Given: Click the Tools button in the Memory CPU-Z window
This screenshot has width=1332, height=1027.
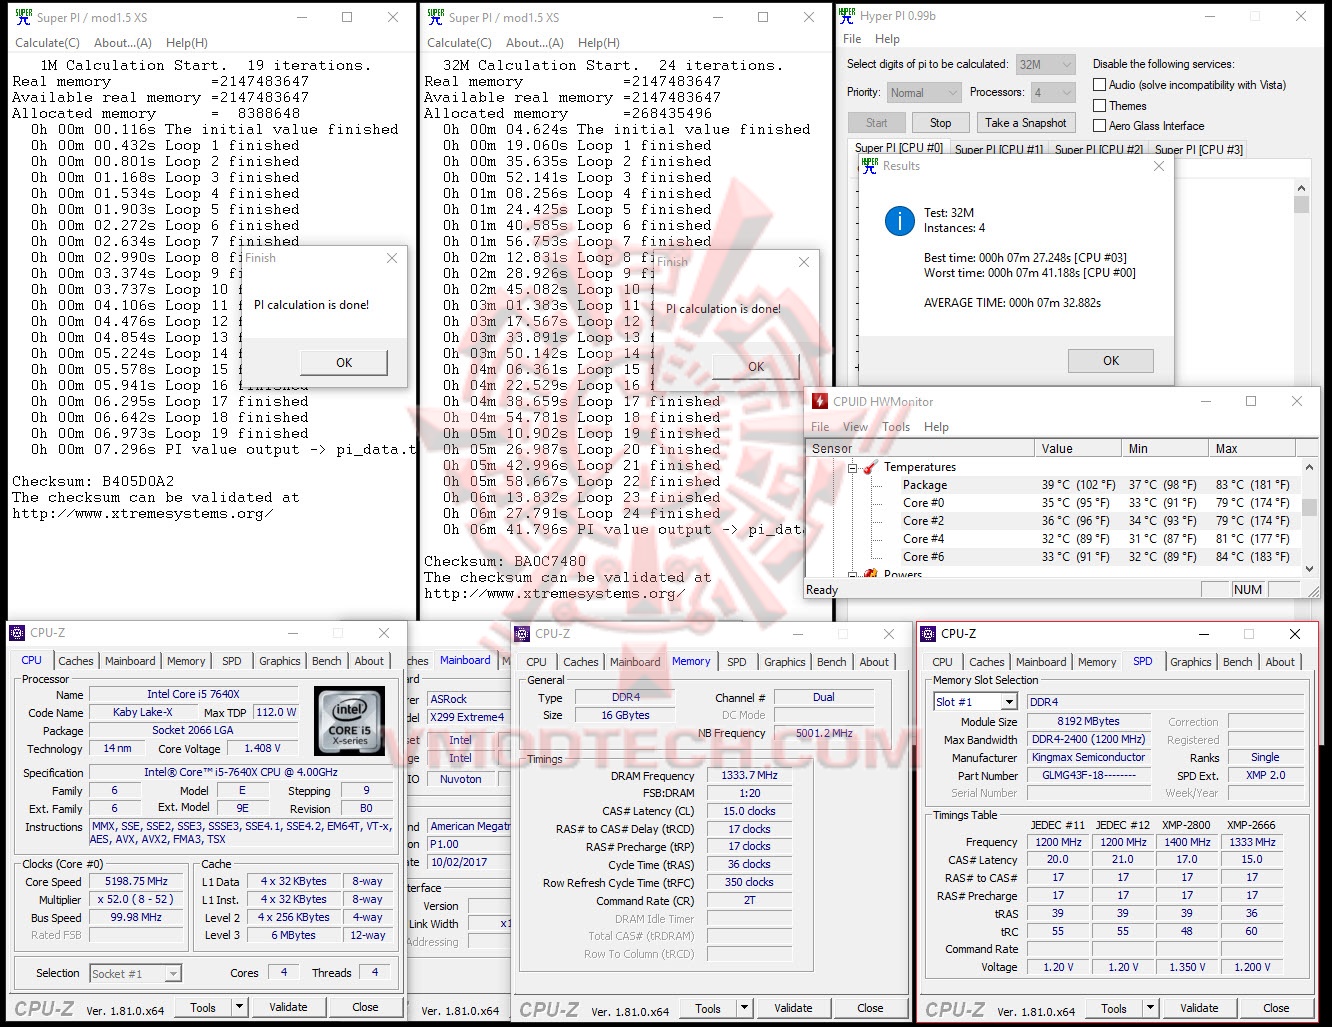Looking at the screenshot, I should pos(708,1008).
